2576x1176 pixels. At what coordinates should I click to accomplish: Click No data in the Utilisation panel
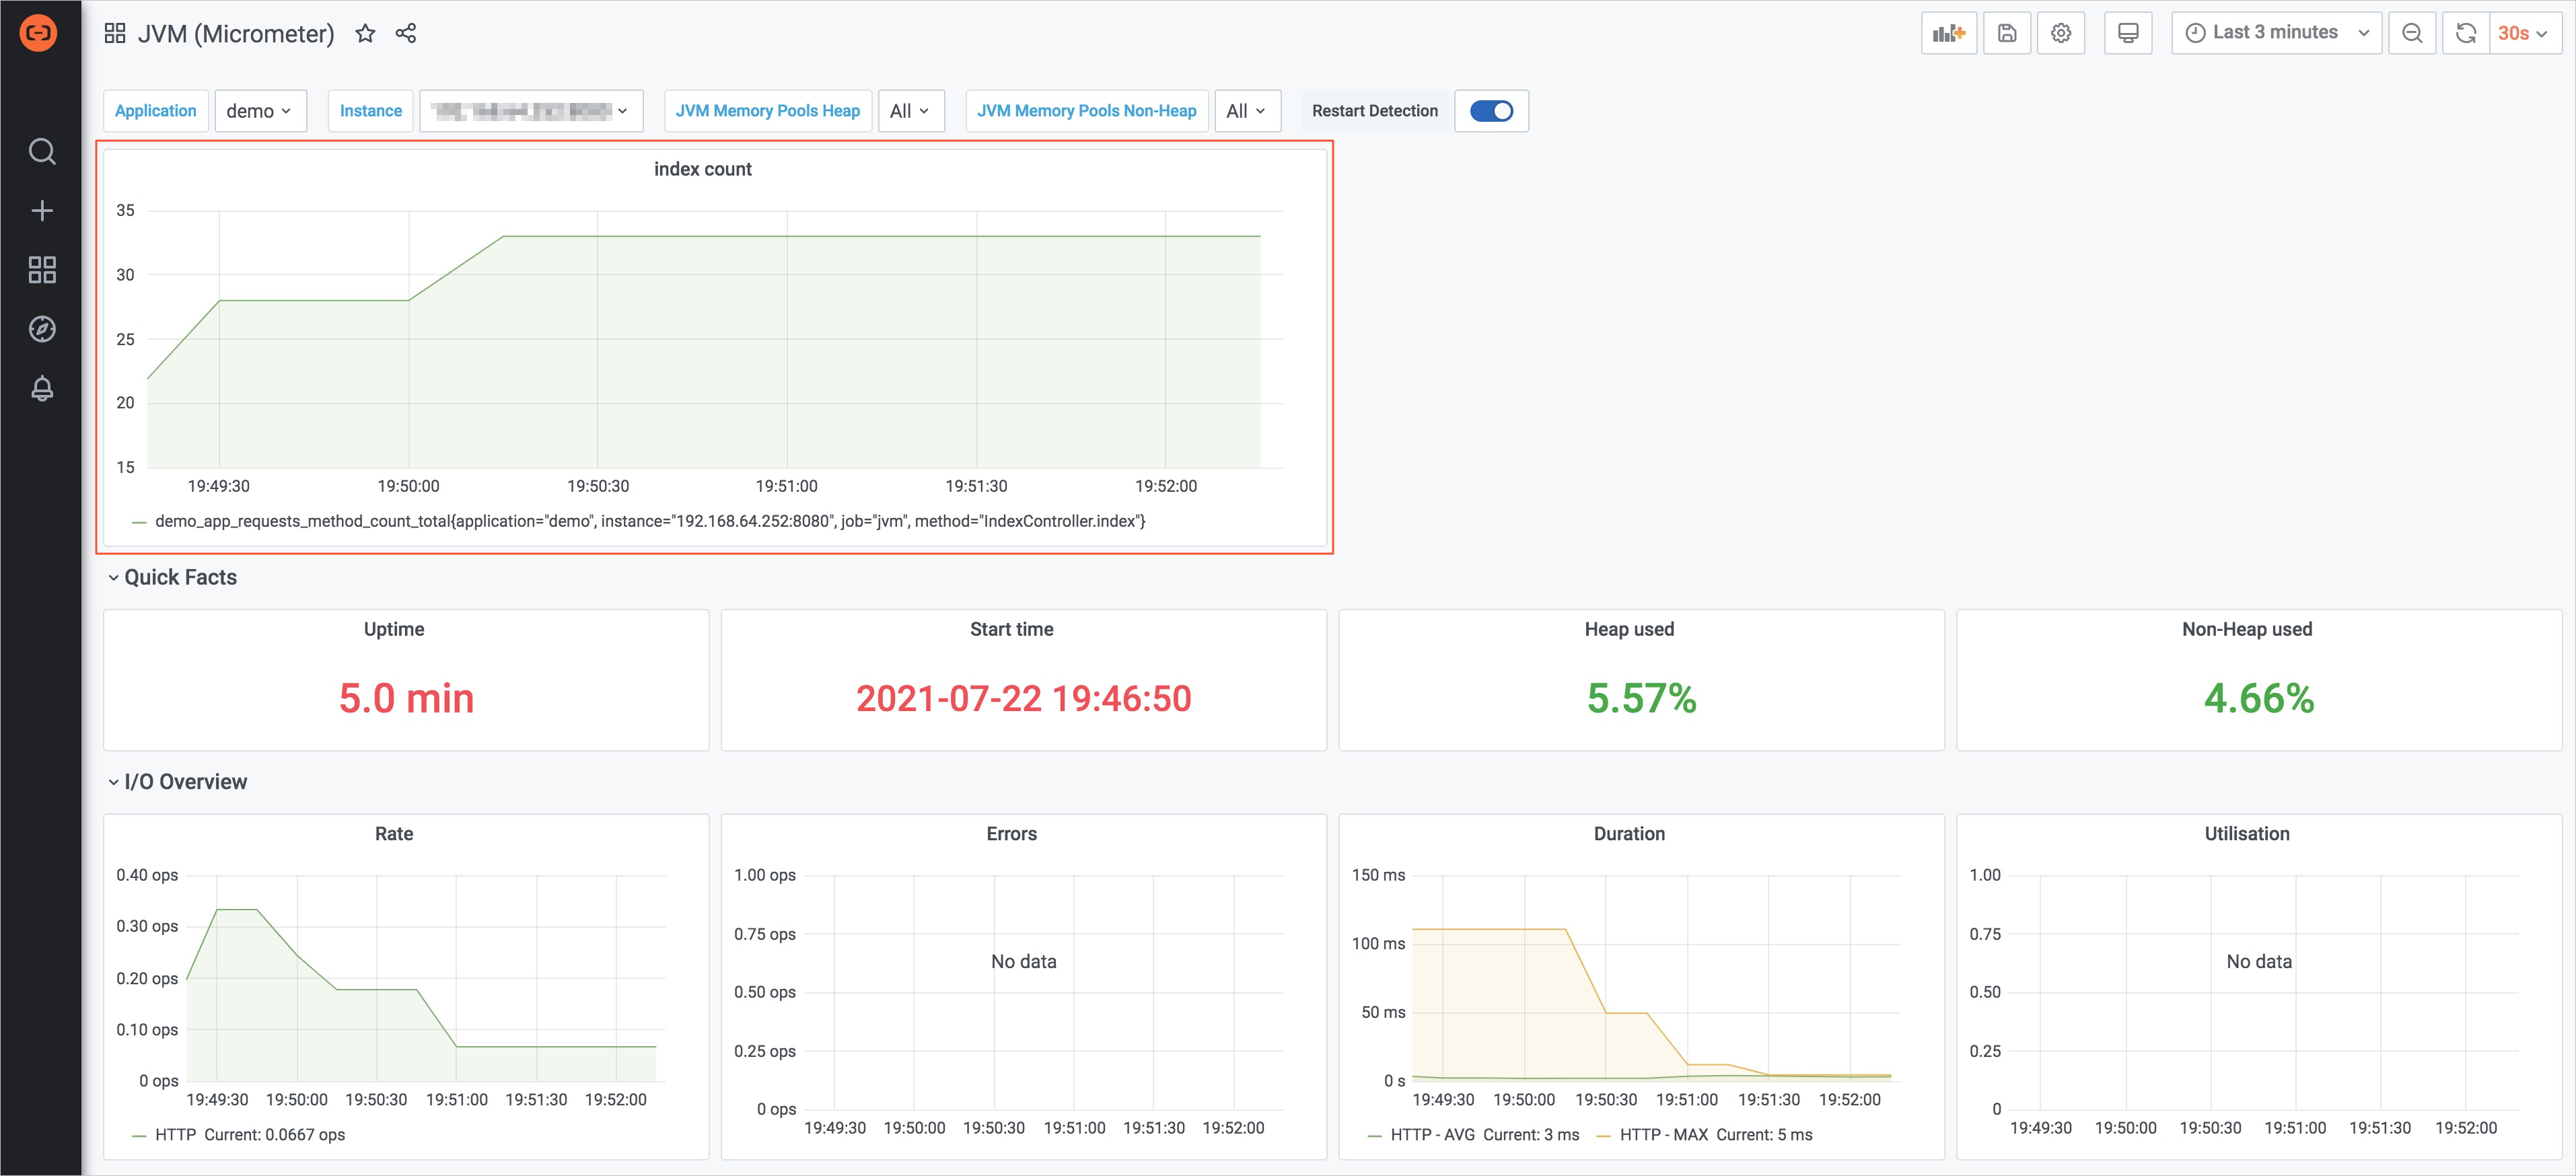pos(2259,961)
